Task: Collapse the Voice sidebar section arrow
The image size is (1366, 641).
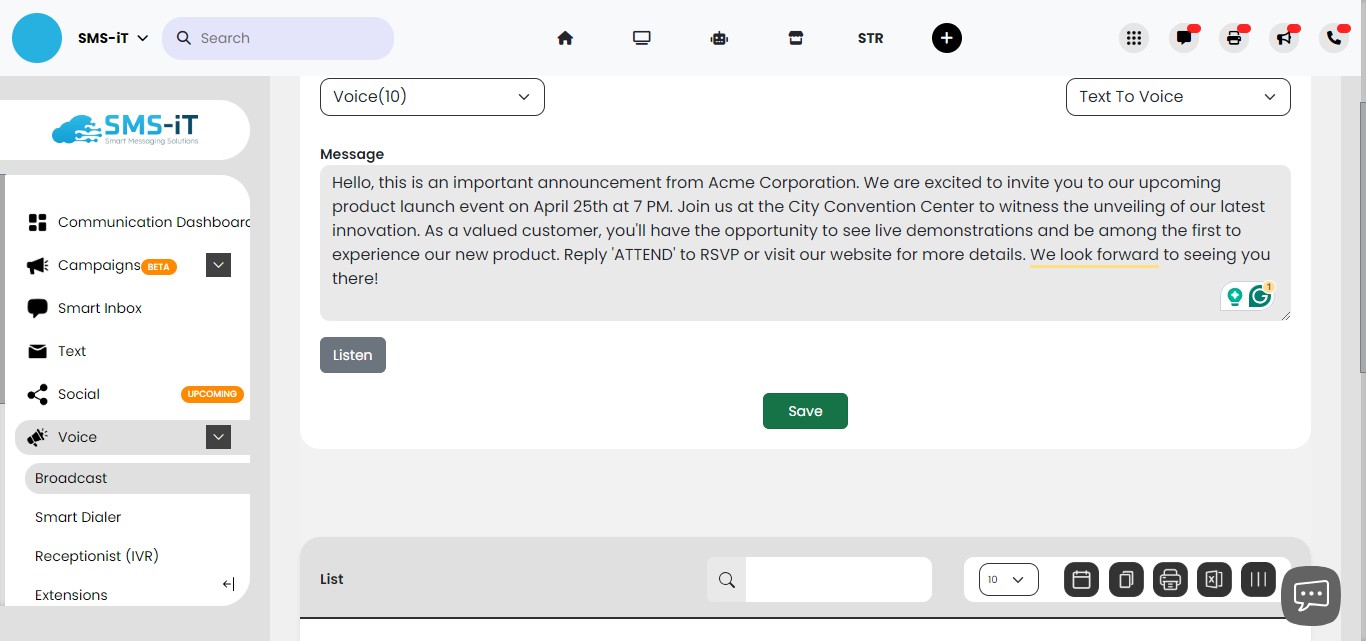Action: 218,437
